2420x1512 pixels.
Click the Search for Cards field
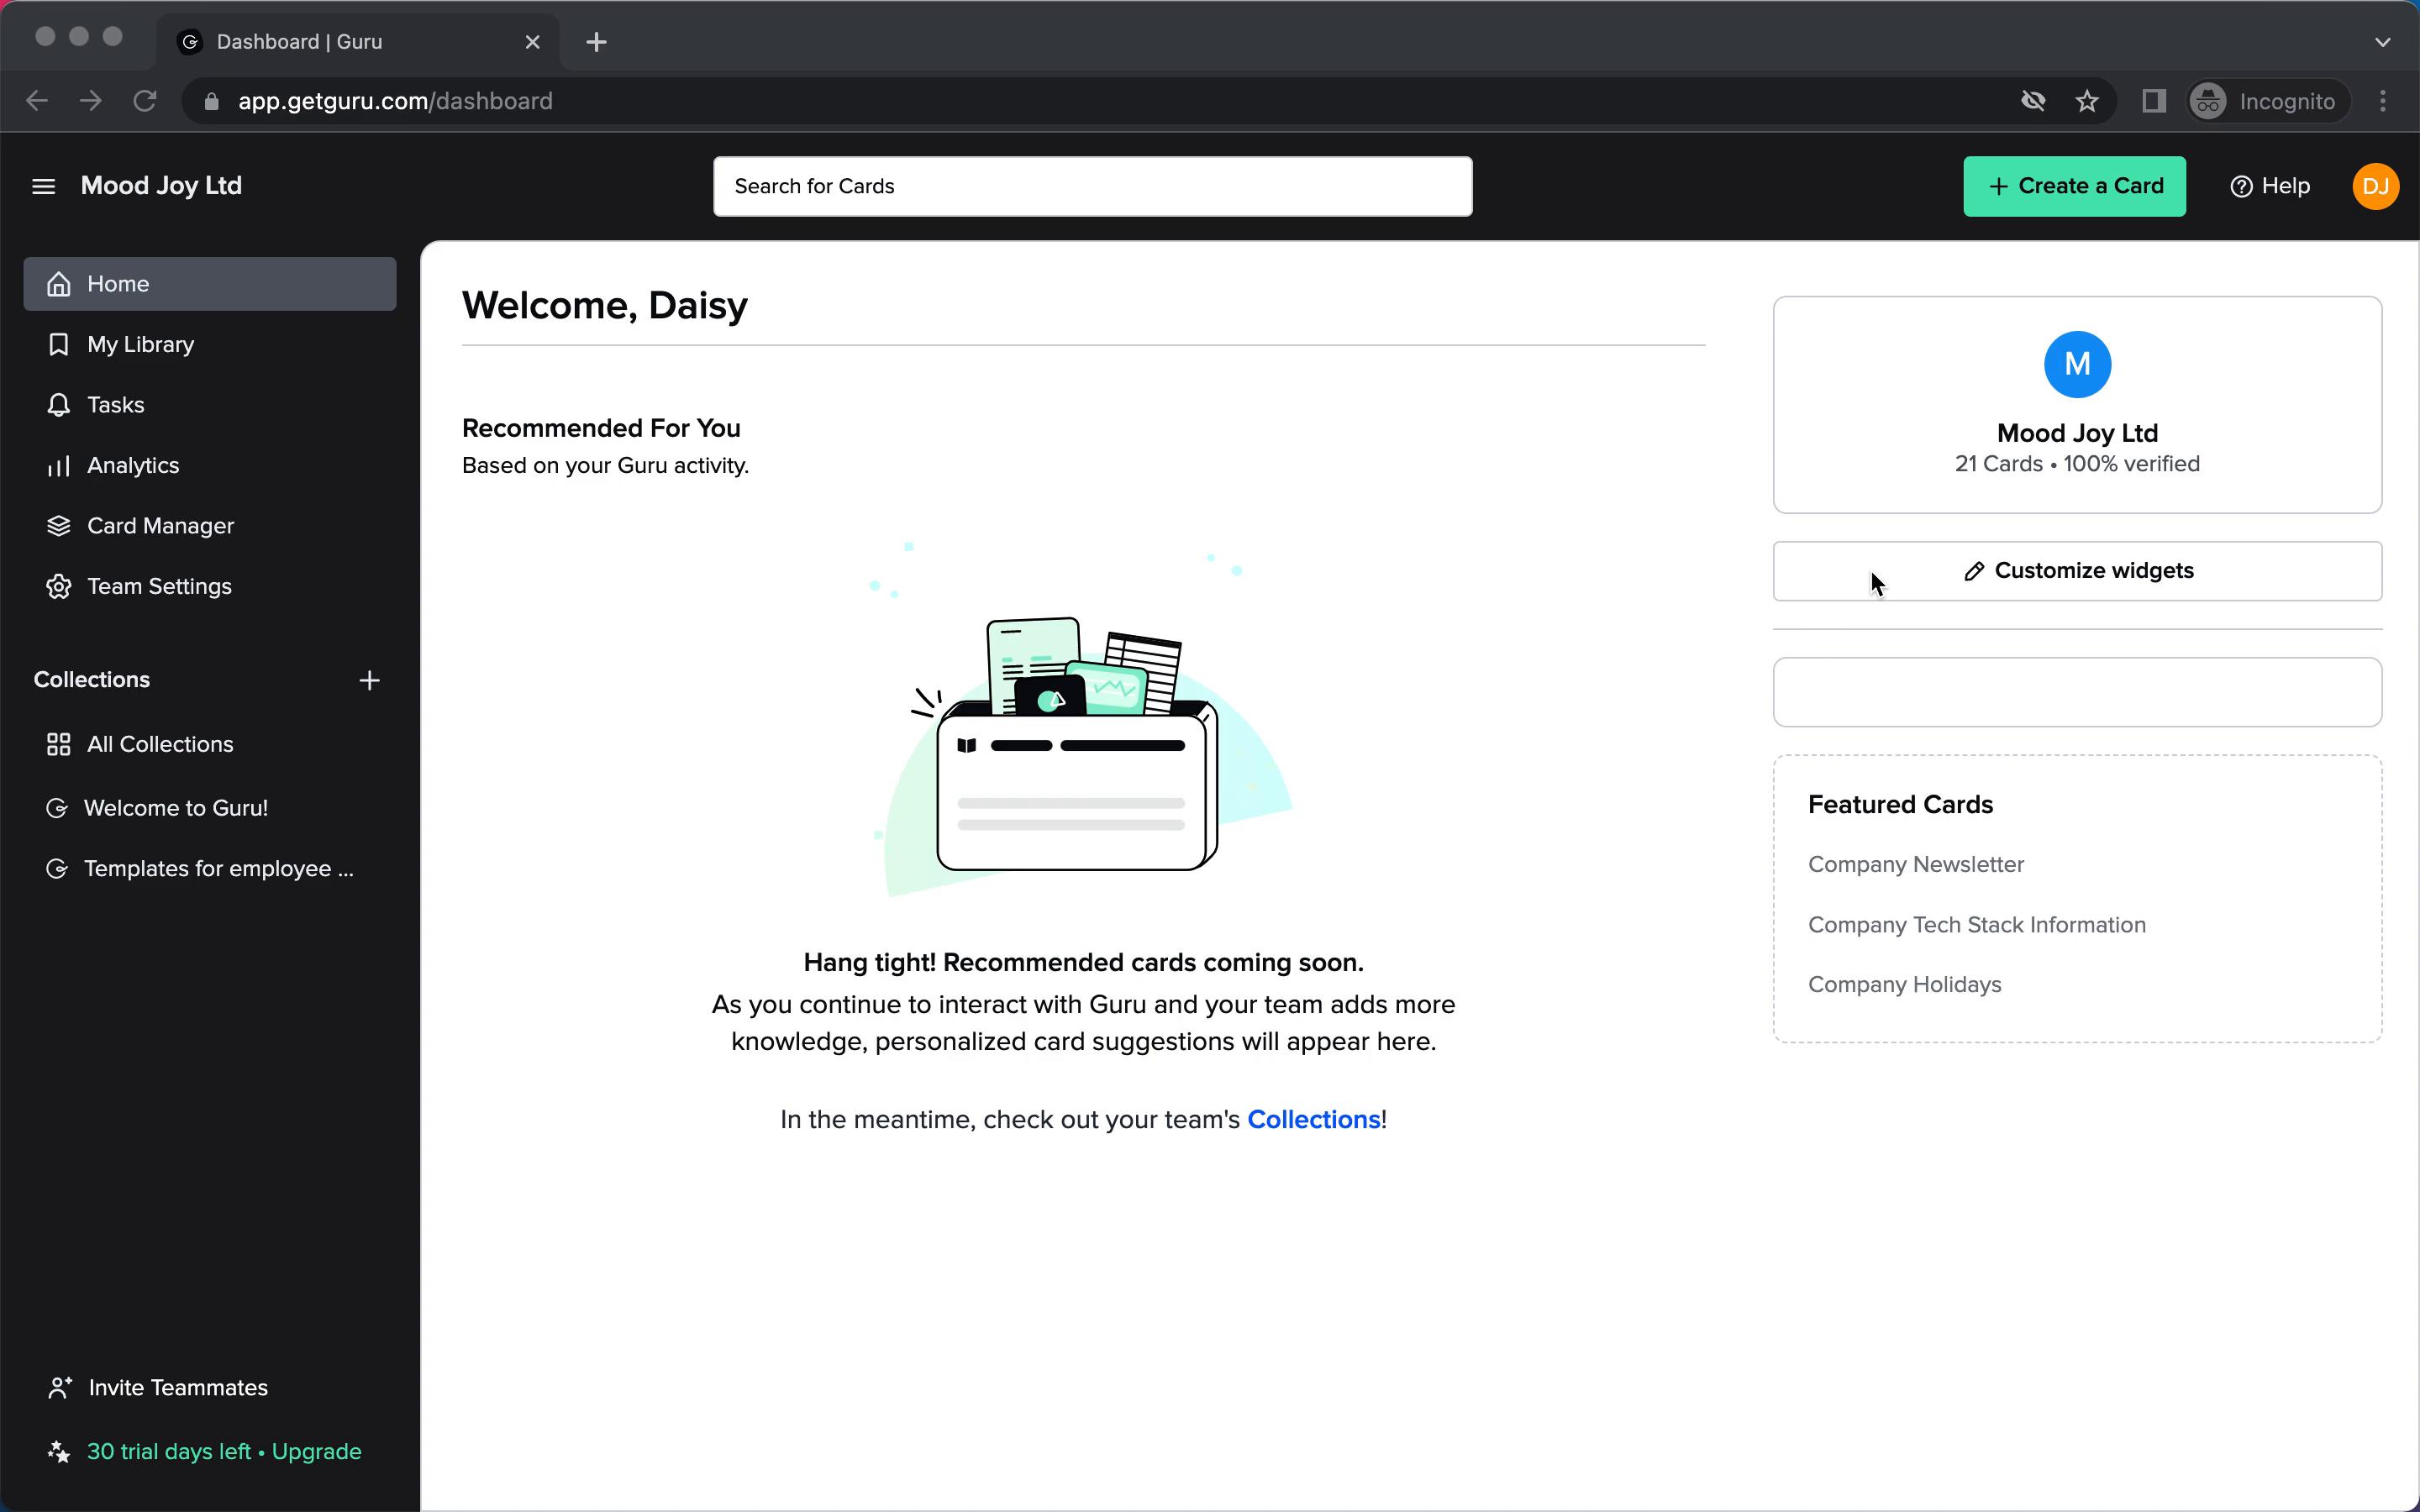tap(1092, 185)
